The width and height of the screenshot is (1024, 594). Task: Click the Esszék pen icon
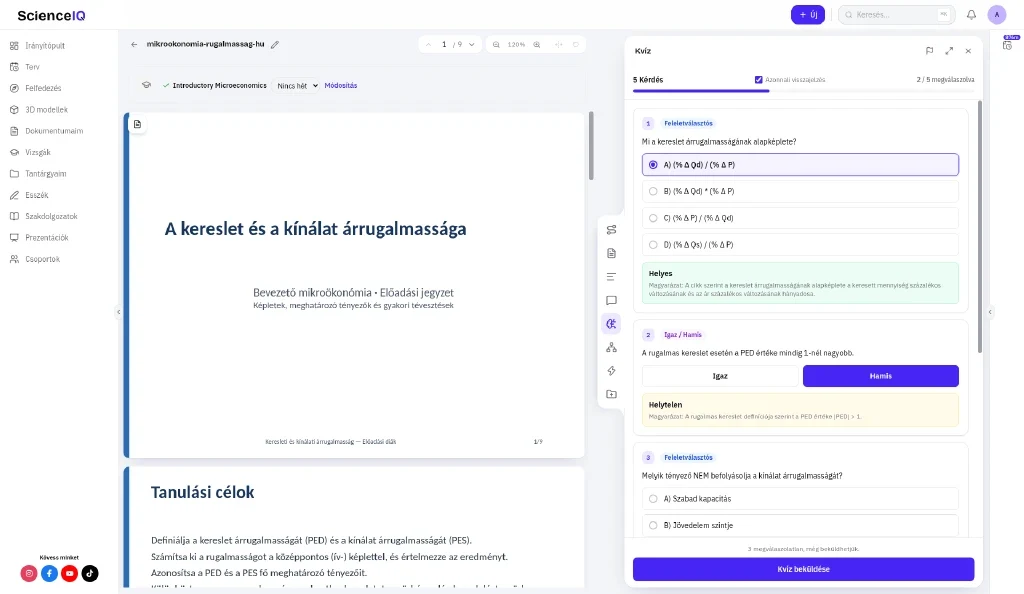(x=14, y=195)
